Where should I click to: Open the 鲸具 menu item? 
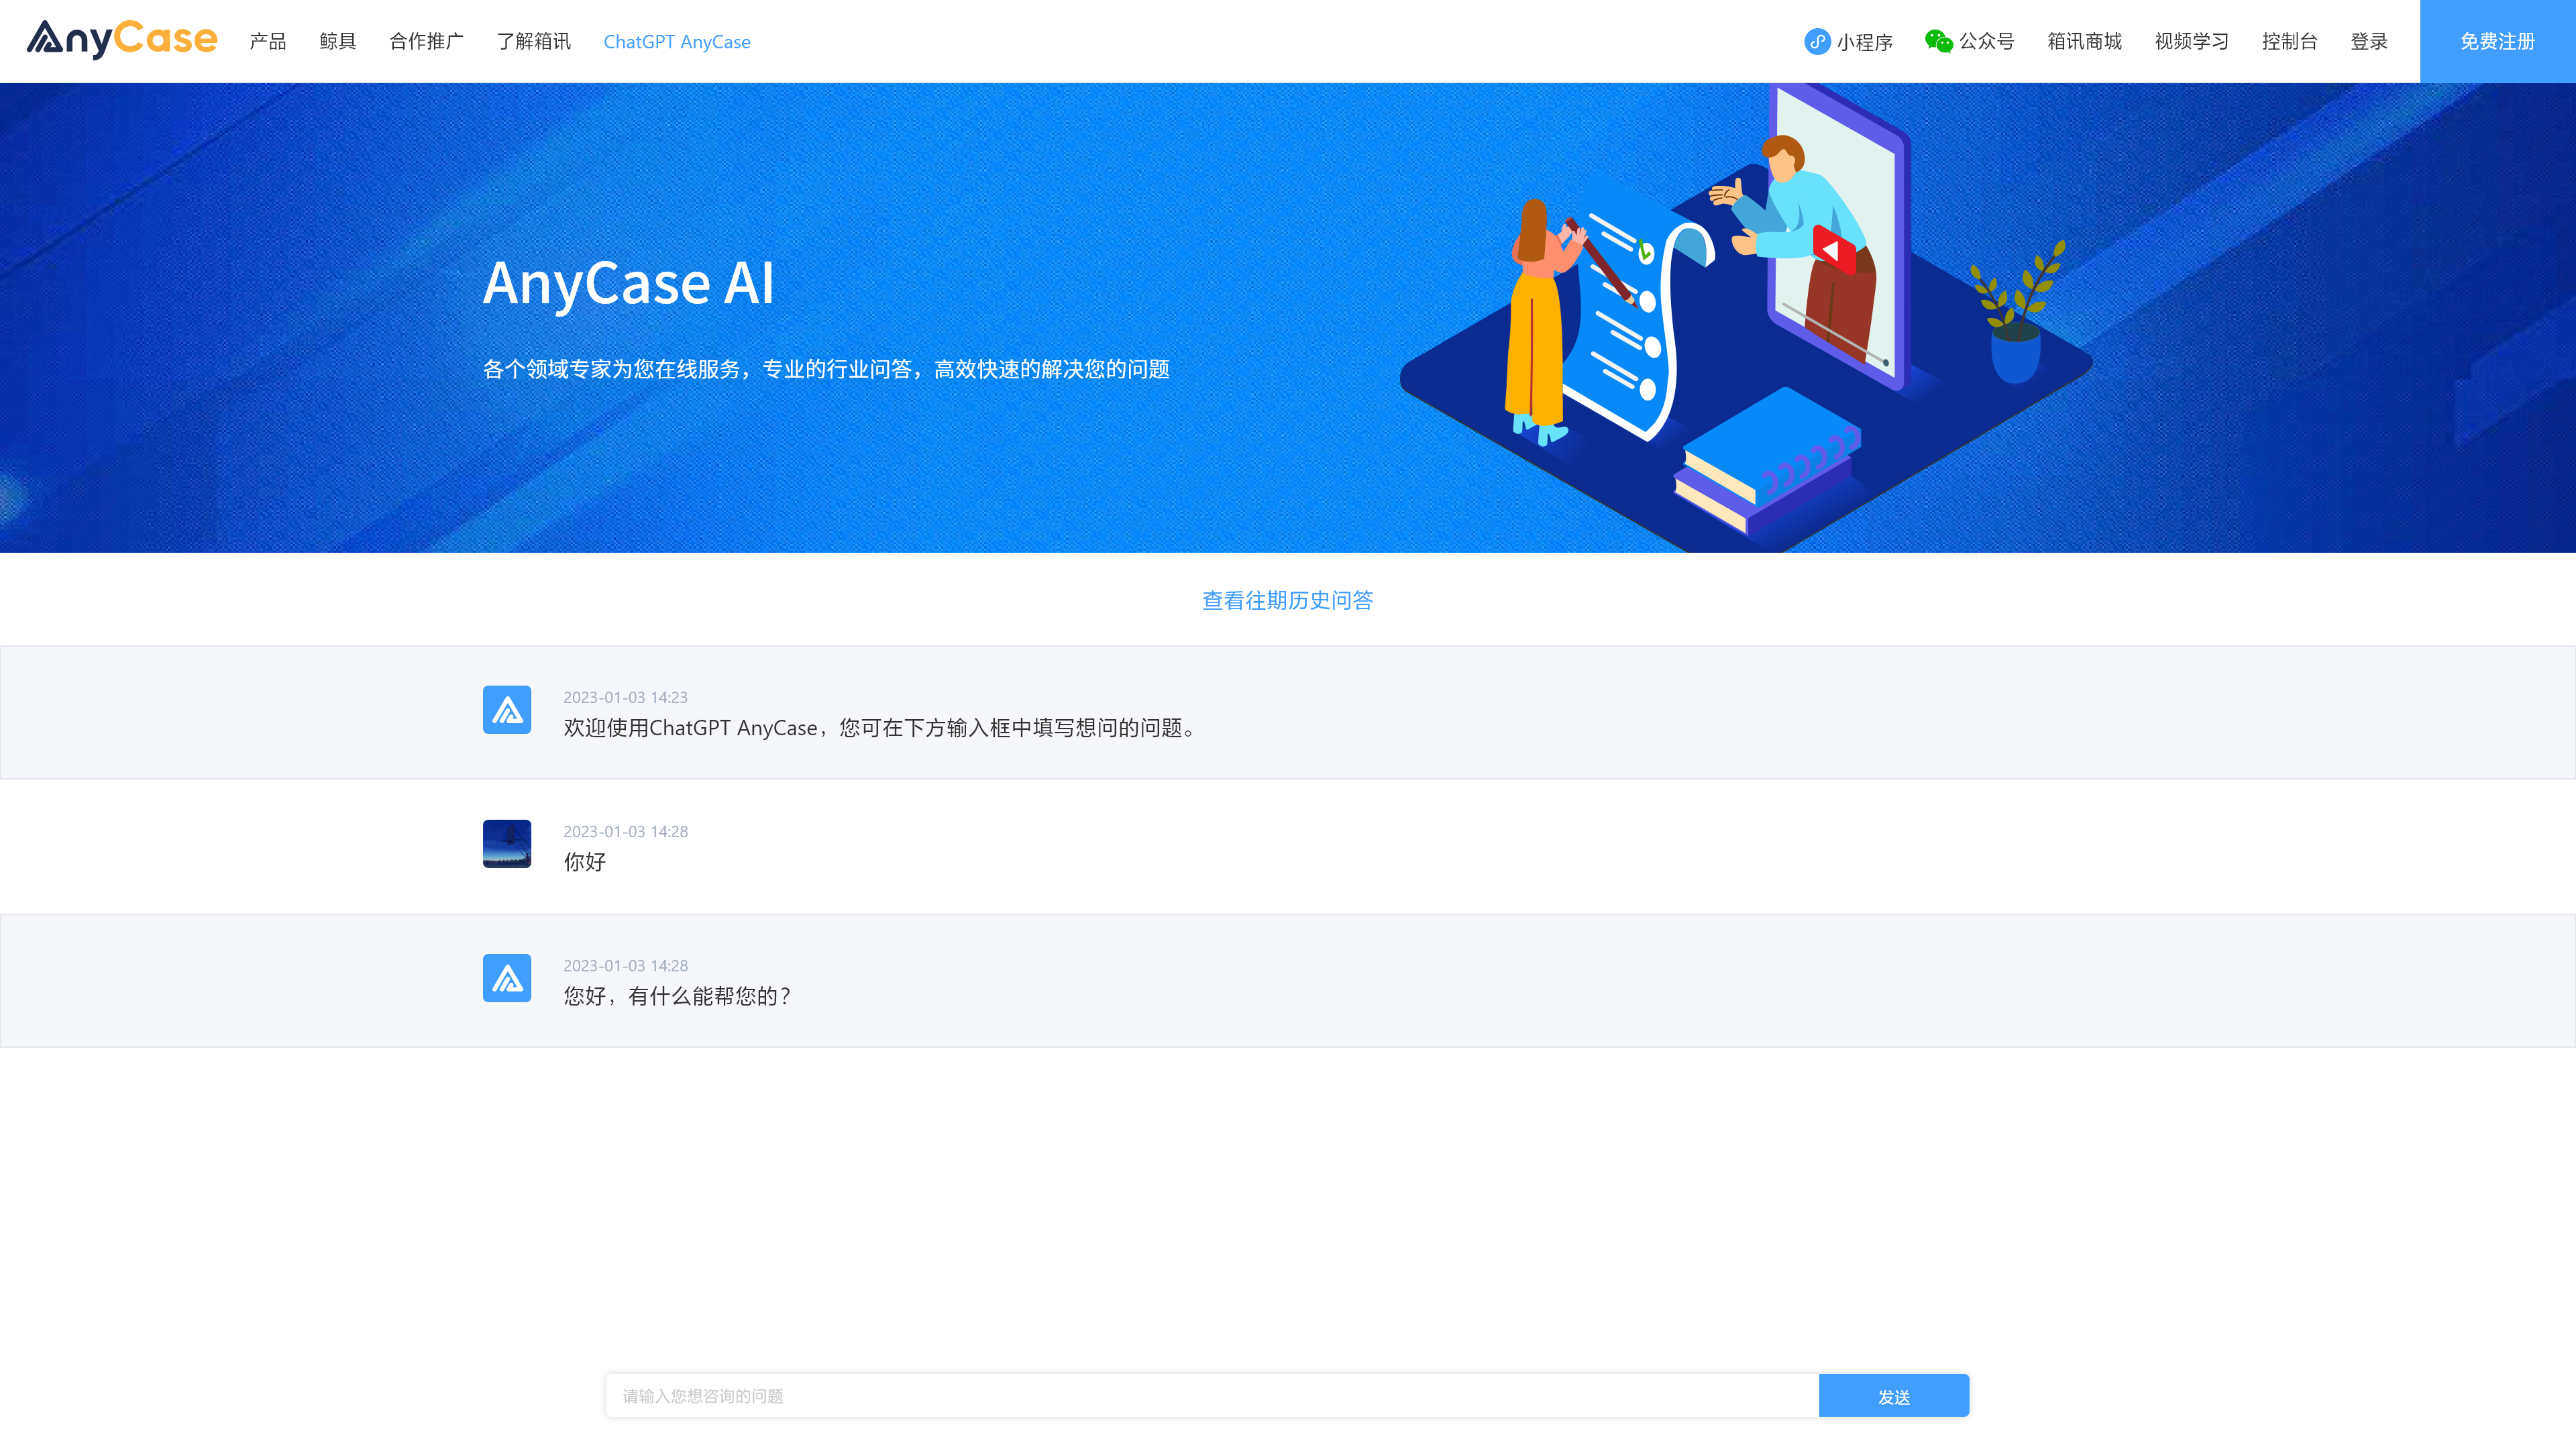[338, 41]
